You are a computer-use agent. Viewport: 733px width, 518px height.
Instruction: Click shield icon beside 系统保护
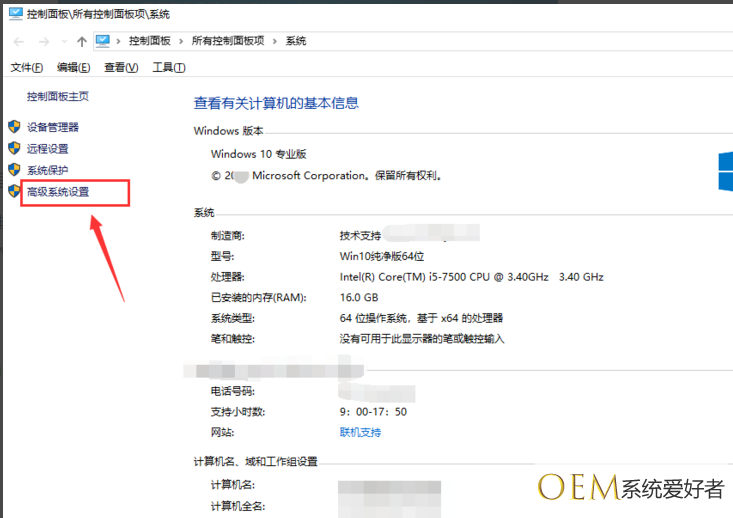(x=14, y=170)
